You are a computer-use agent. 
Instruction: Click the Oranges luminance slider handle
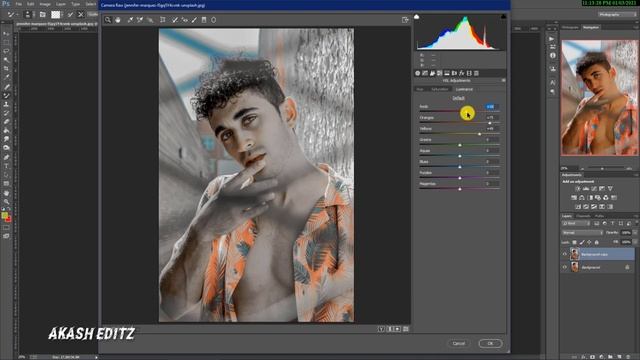pos(490,123)
